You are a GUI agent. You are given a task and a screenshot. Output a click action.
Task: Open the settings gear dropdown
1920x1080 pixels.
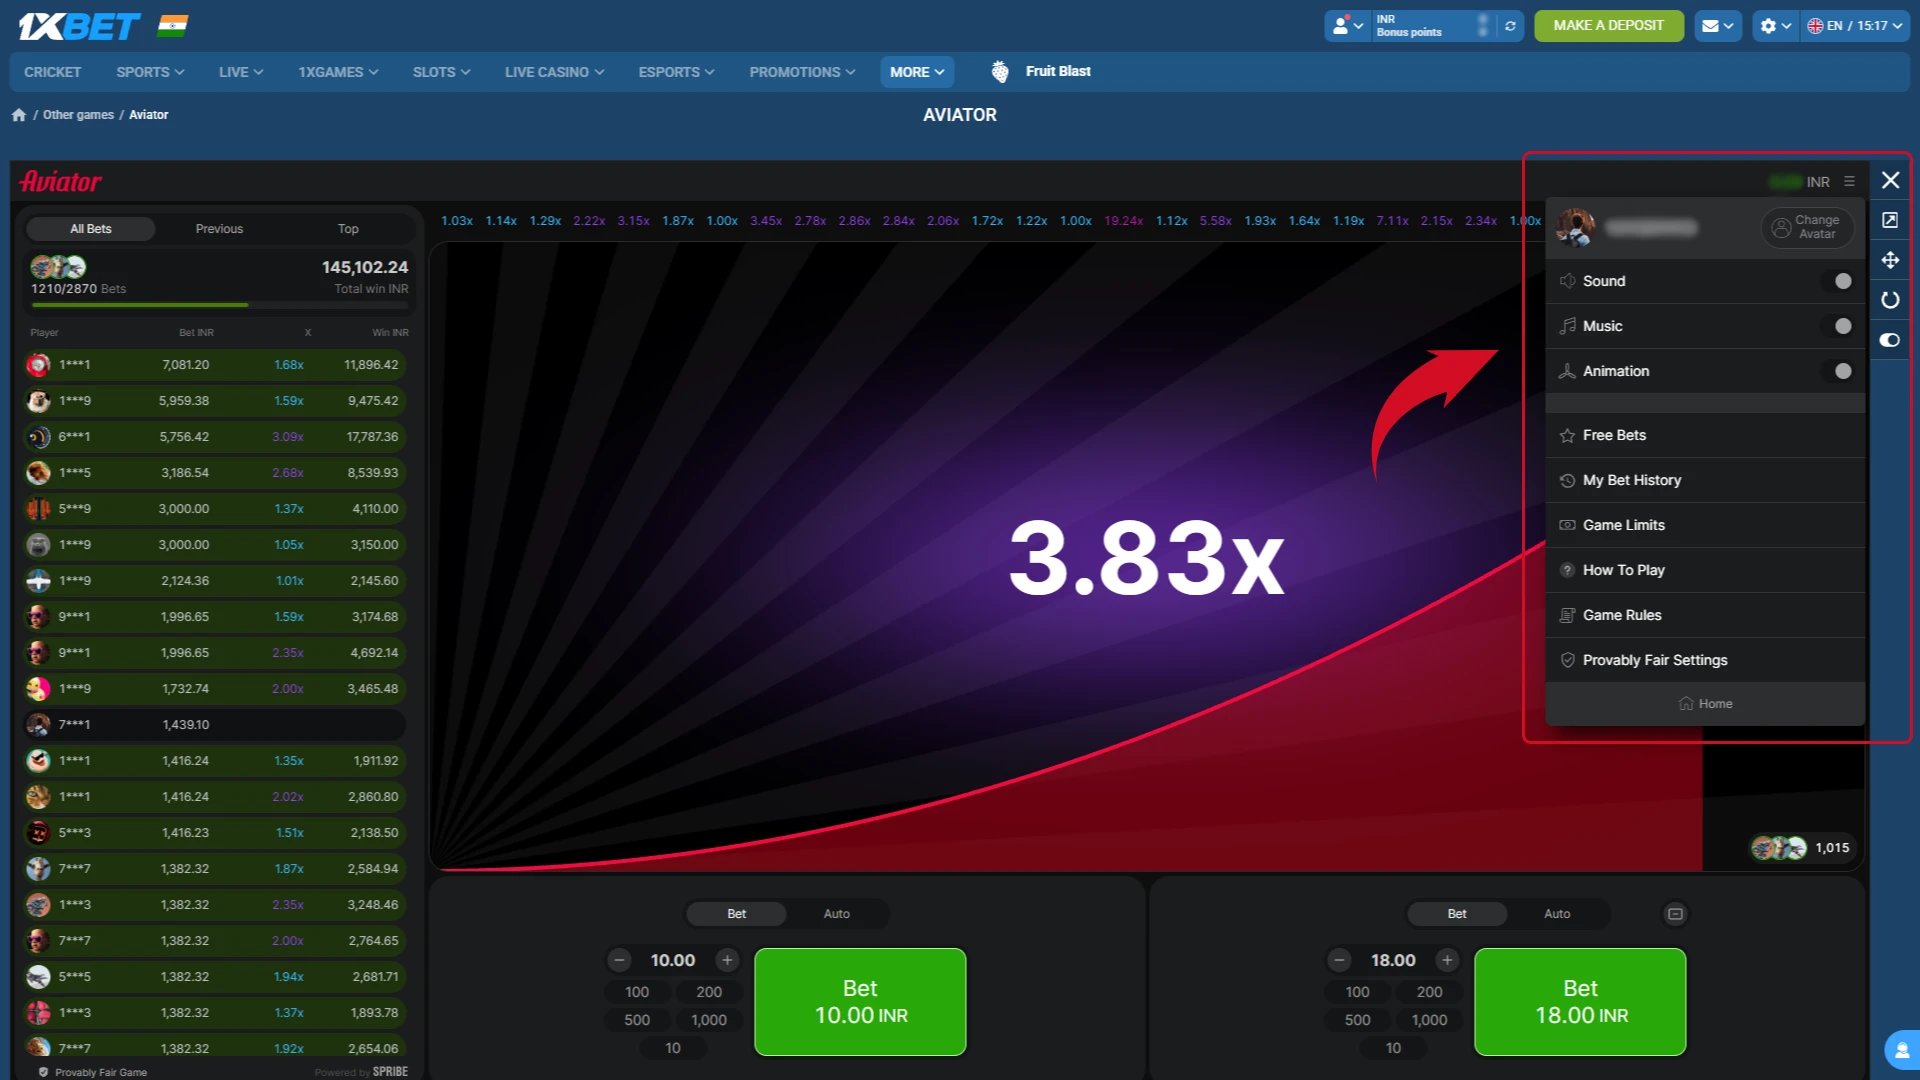coord(1775,26)
